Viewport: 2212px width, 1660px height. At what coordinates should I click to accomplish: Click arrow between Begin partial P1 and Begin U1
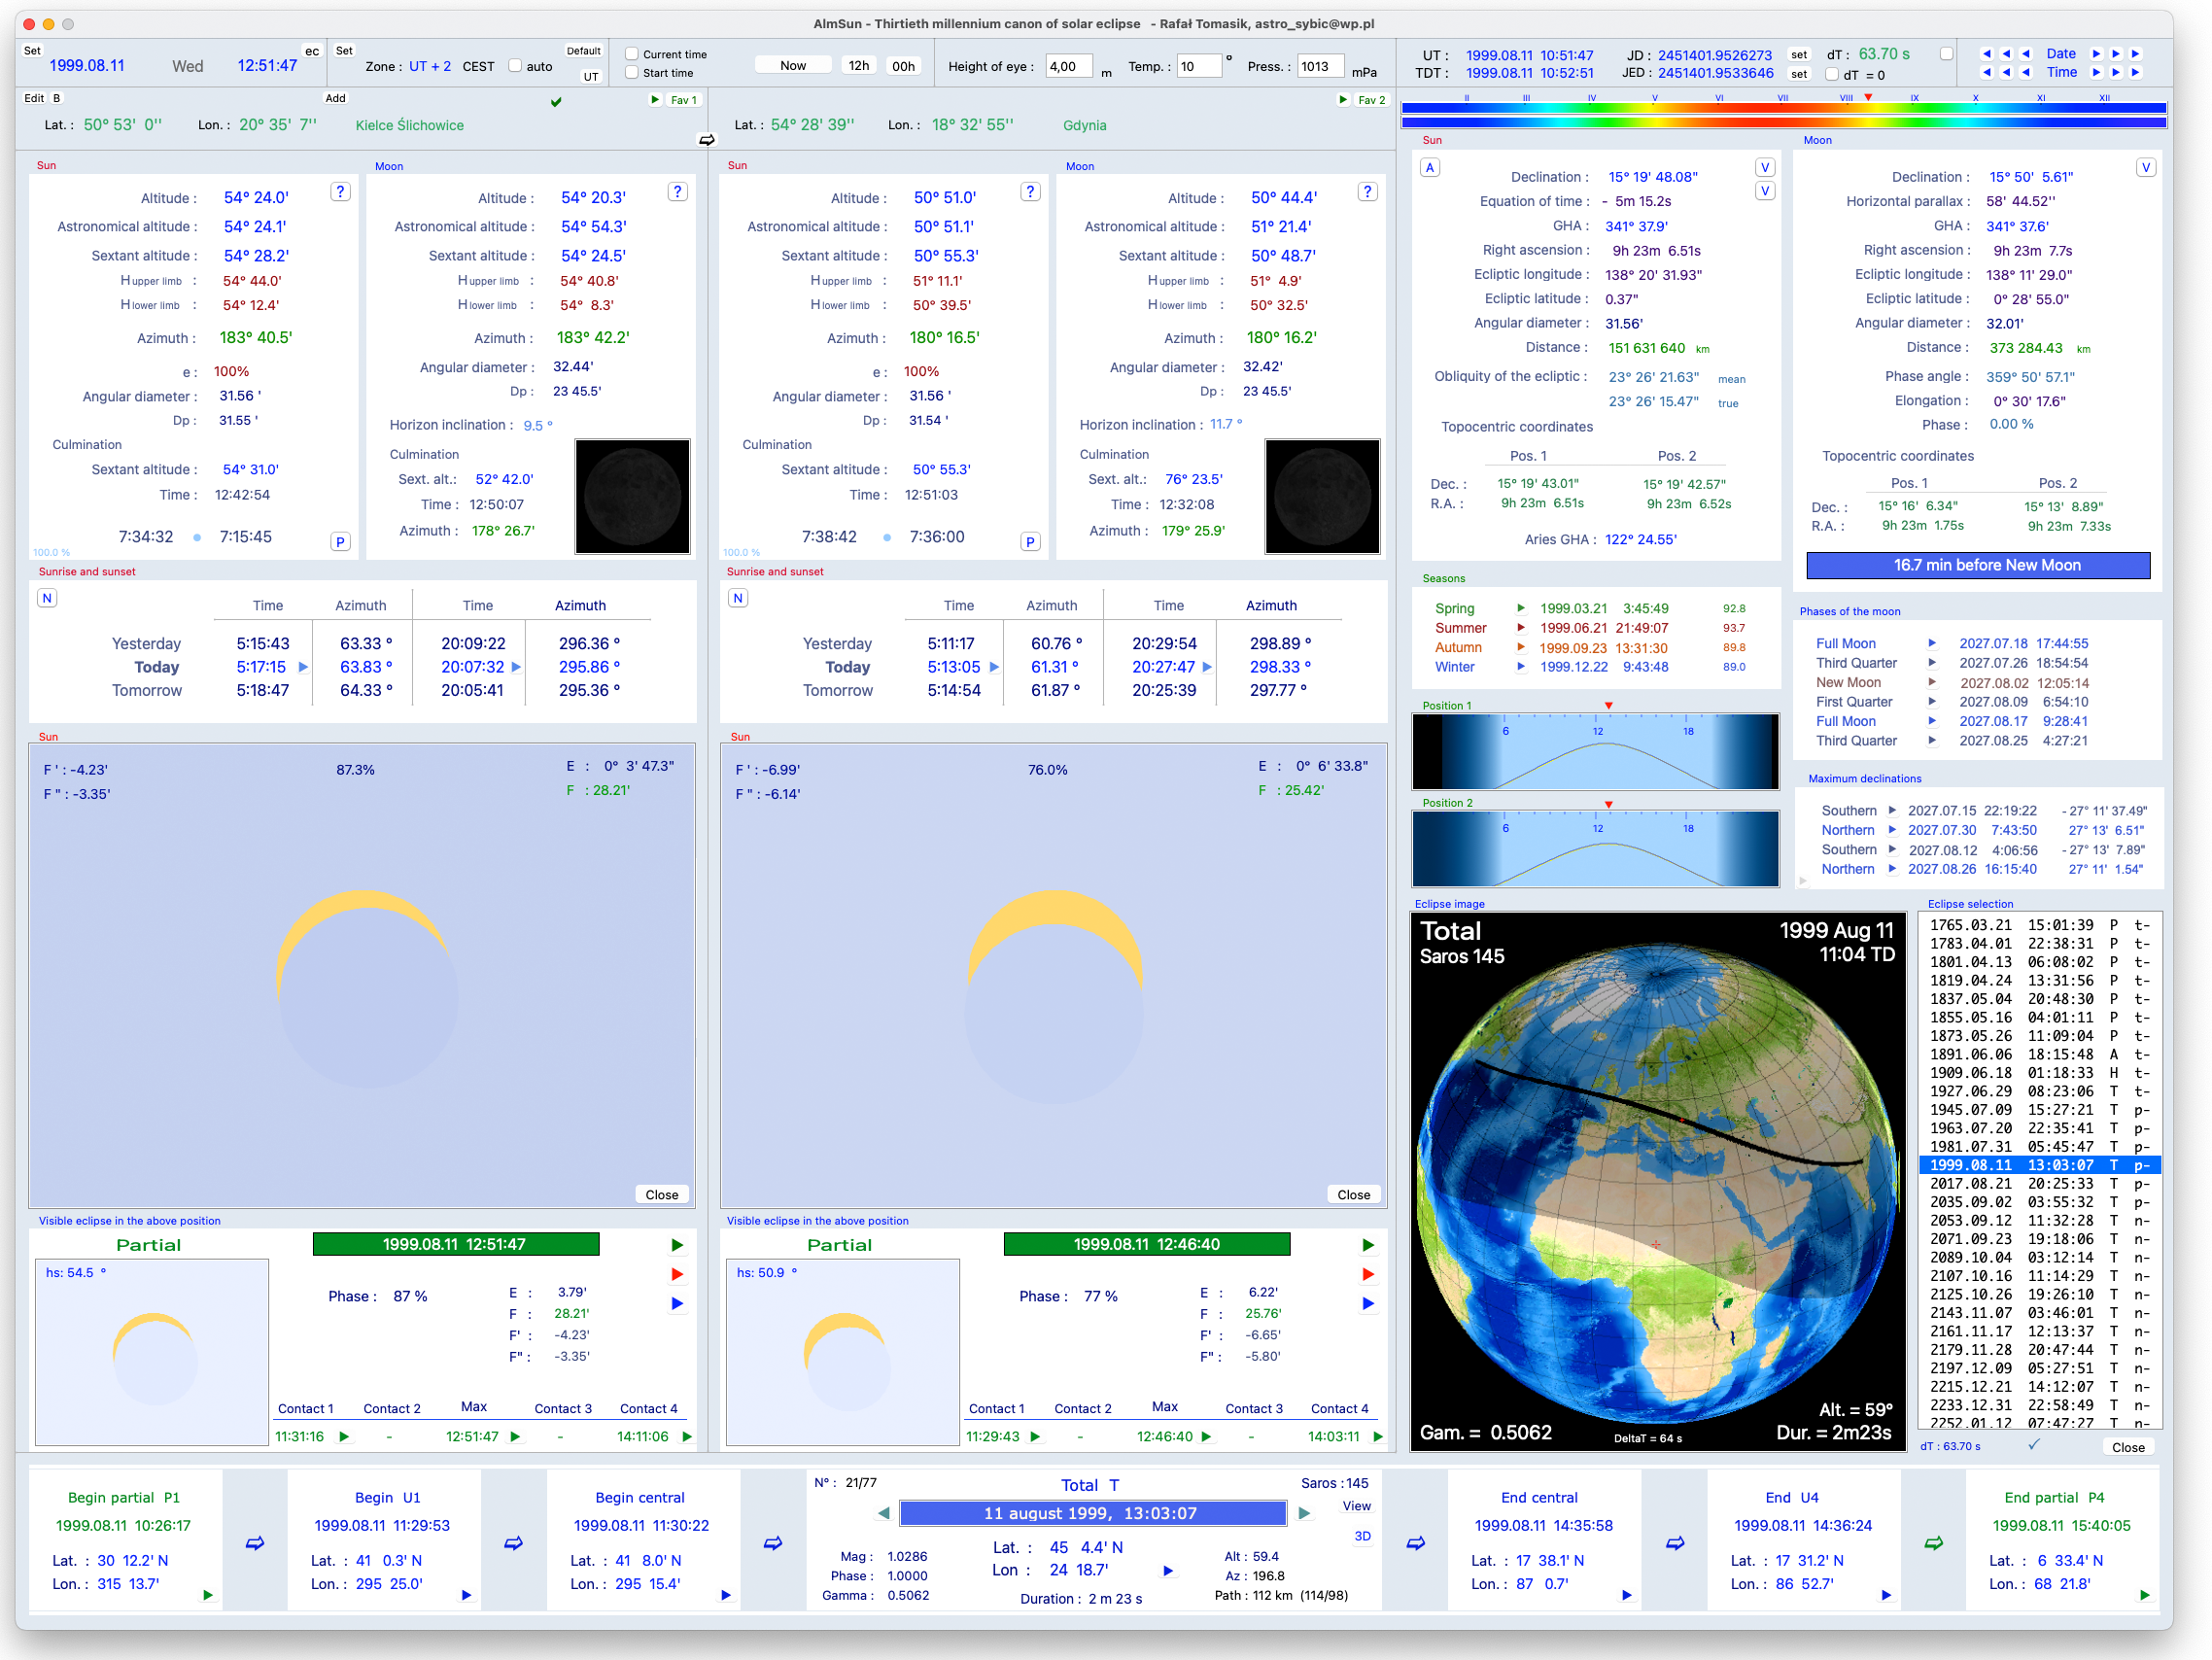click(x=255, y=1543)
